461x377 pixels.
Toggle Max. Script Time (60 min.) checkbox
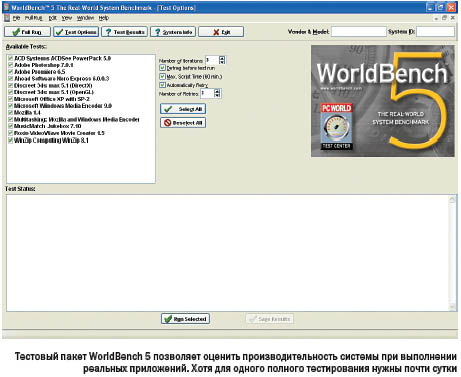[162, 77]
